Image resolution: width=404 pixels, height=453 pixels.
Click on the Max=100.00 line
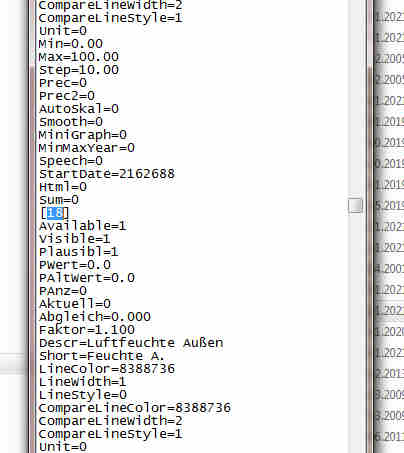point(79,57)
